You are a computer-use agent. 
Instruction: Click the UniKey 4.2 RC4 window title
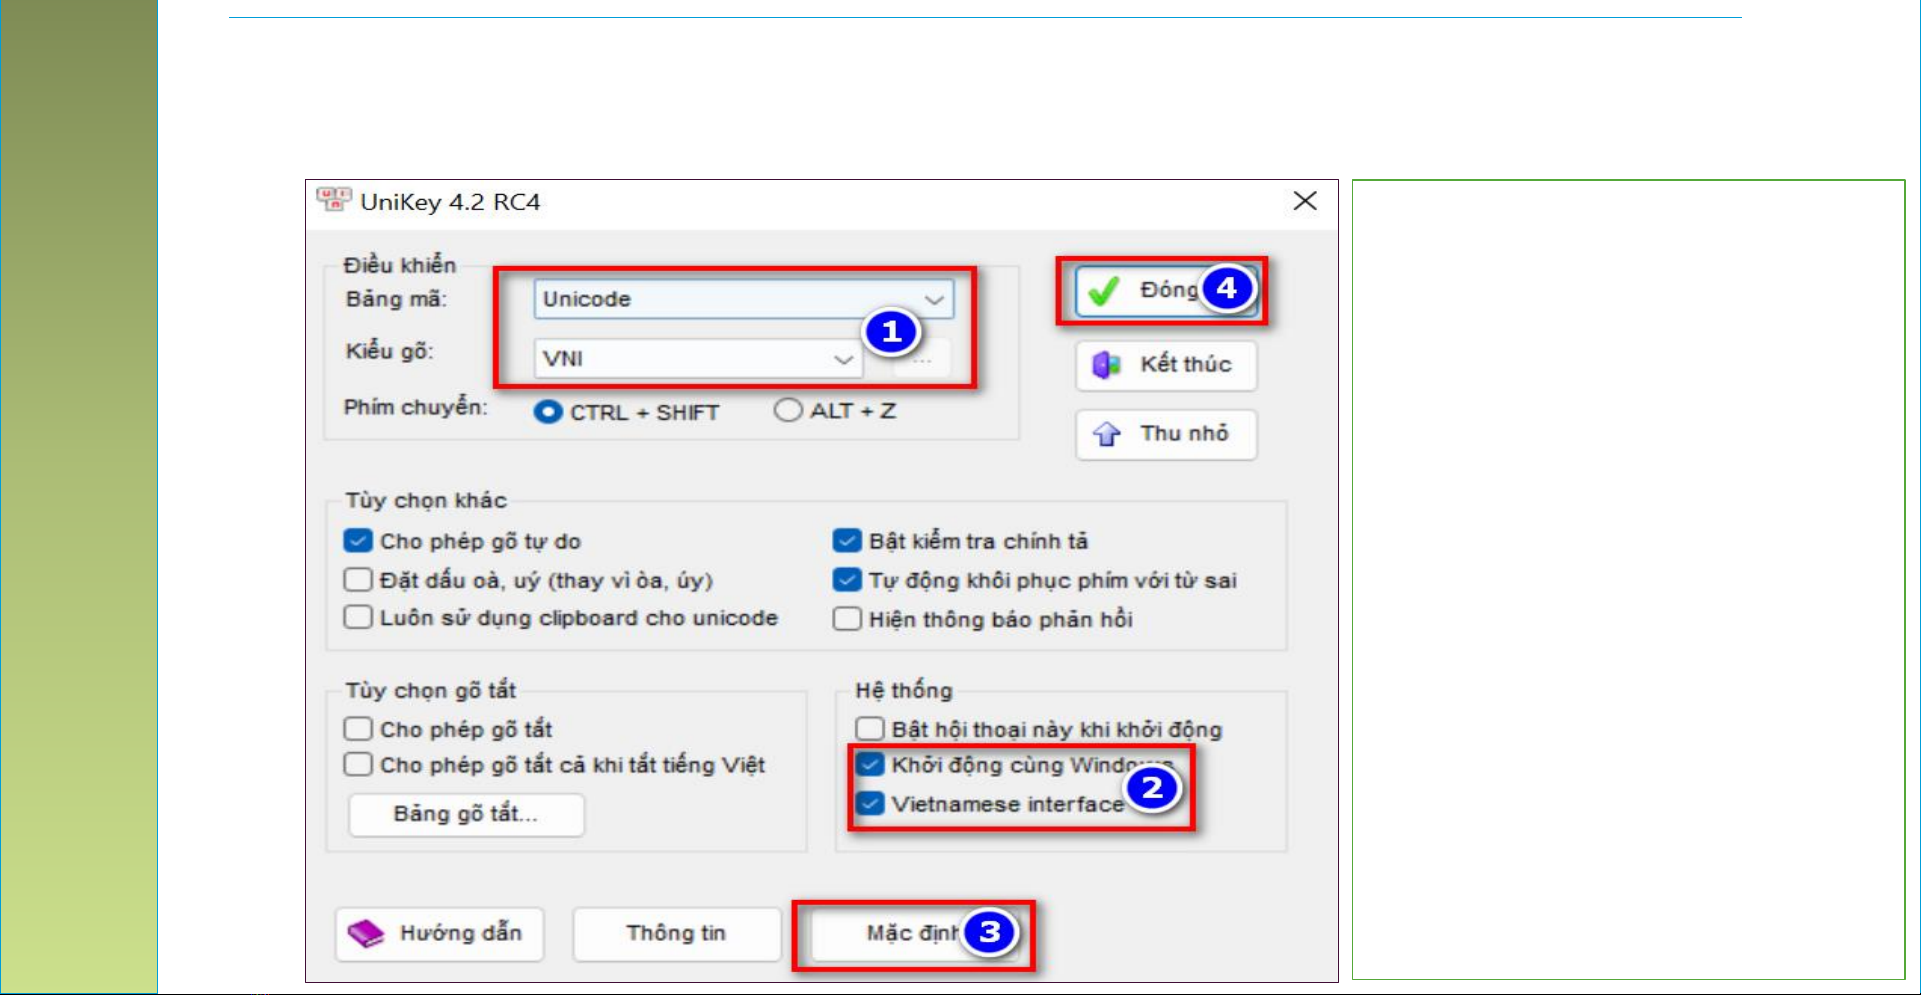pyautogui.click(x=450, y=202)
